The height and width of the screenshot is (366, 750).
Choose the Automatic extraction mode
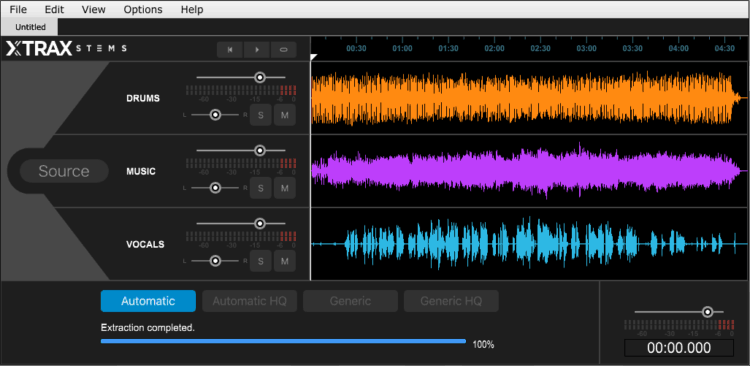click(x=148, y=301)
